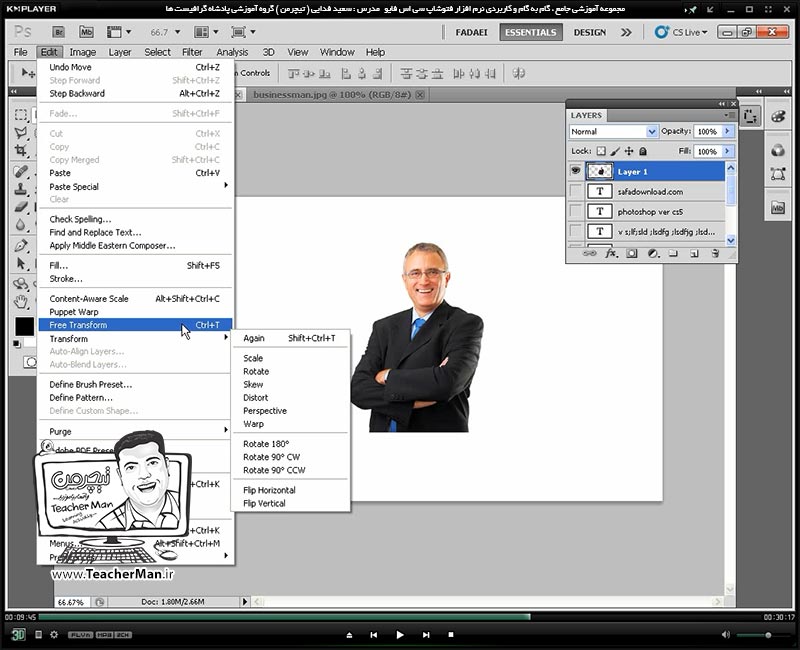Screen dimensions: 800x650
Task: Play the video in KMPlayer
Action: pyautogui.click(x=400, y=635)
